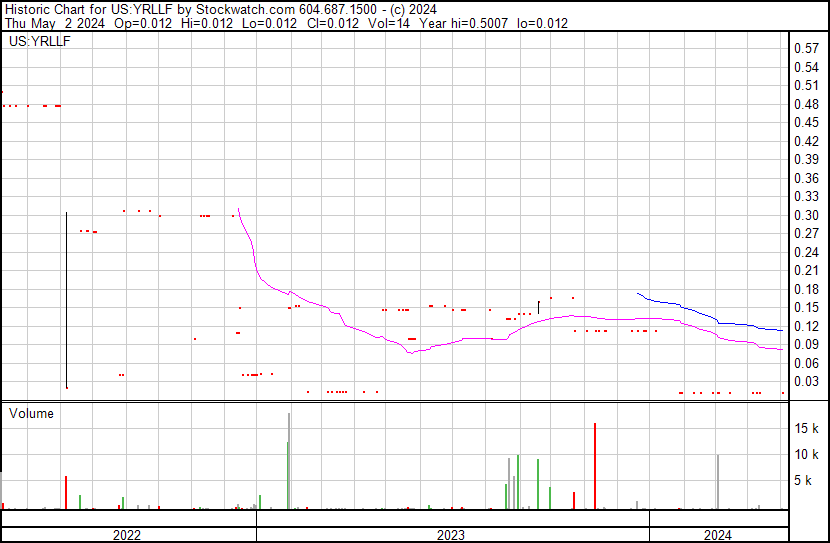The width and height of the screenshot is (830, 543).
Task: Select the 2023 year segment on the timeline
Action: click(x=452, y=535)
